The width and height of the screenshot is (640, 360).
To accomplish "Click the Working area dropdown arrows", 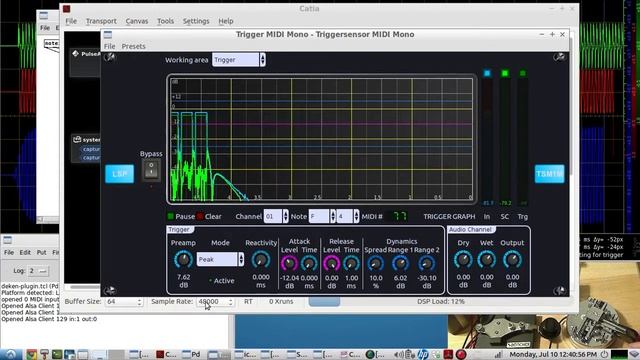I will tap(262, 60).
